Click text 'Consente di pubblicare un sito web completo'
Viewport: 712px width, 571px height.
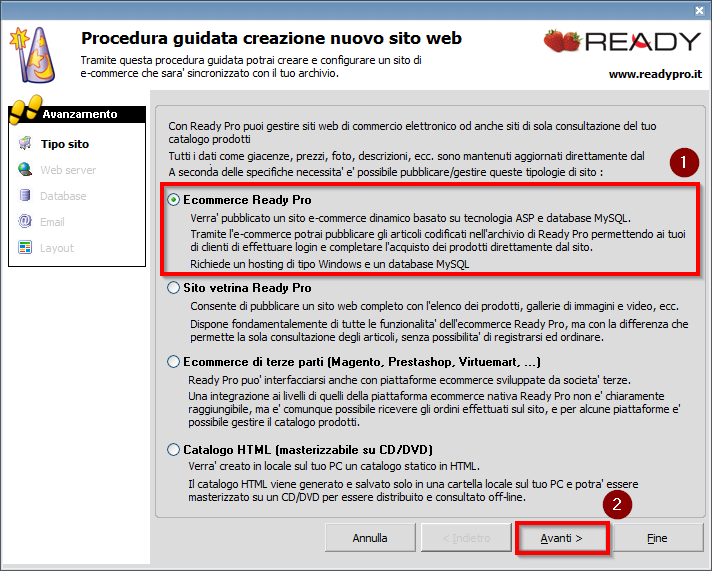[x=297, y=306]
